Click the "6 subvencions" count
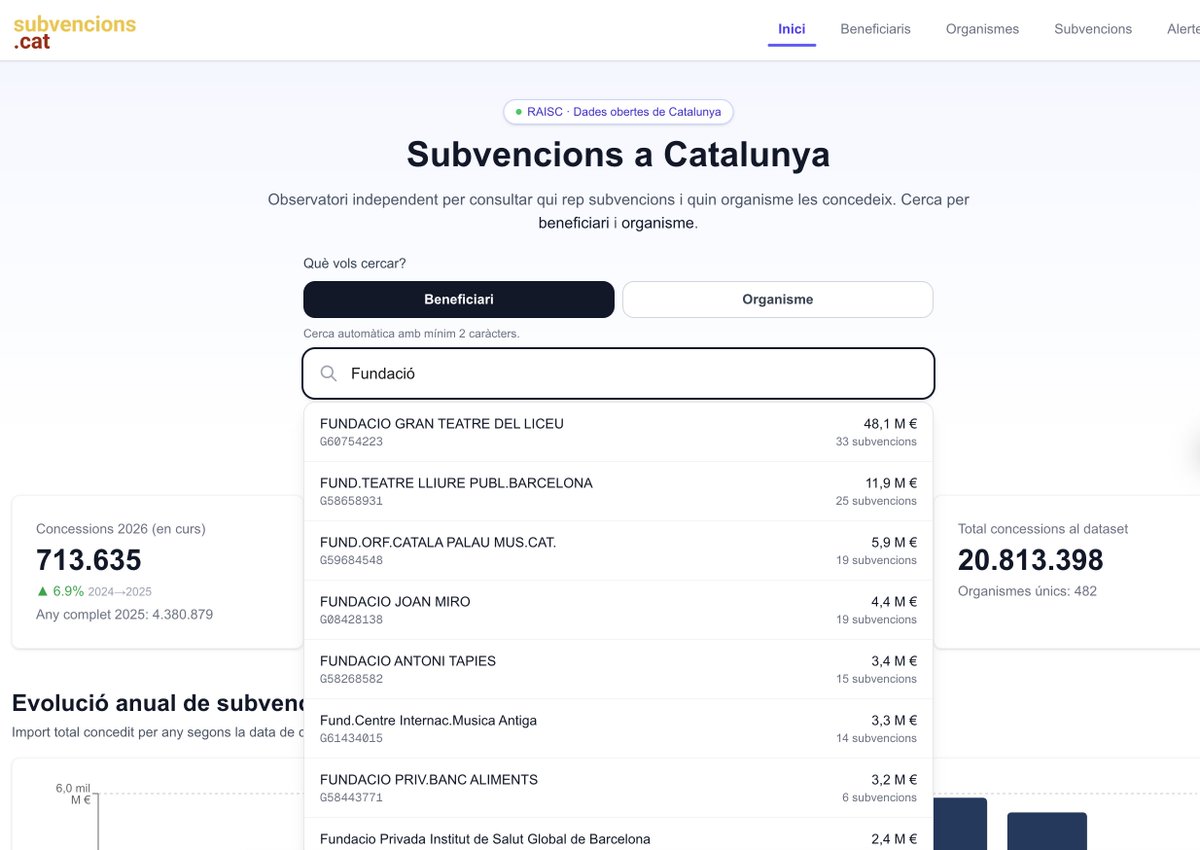The height and width of the screenshot is (850, 1200). click(879, 797)
